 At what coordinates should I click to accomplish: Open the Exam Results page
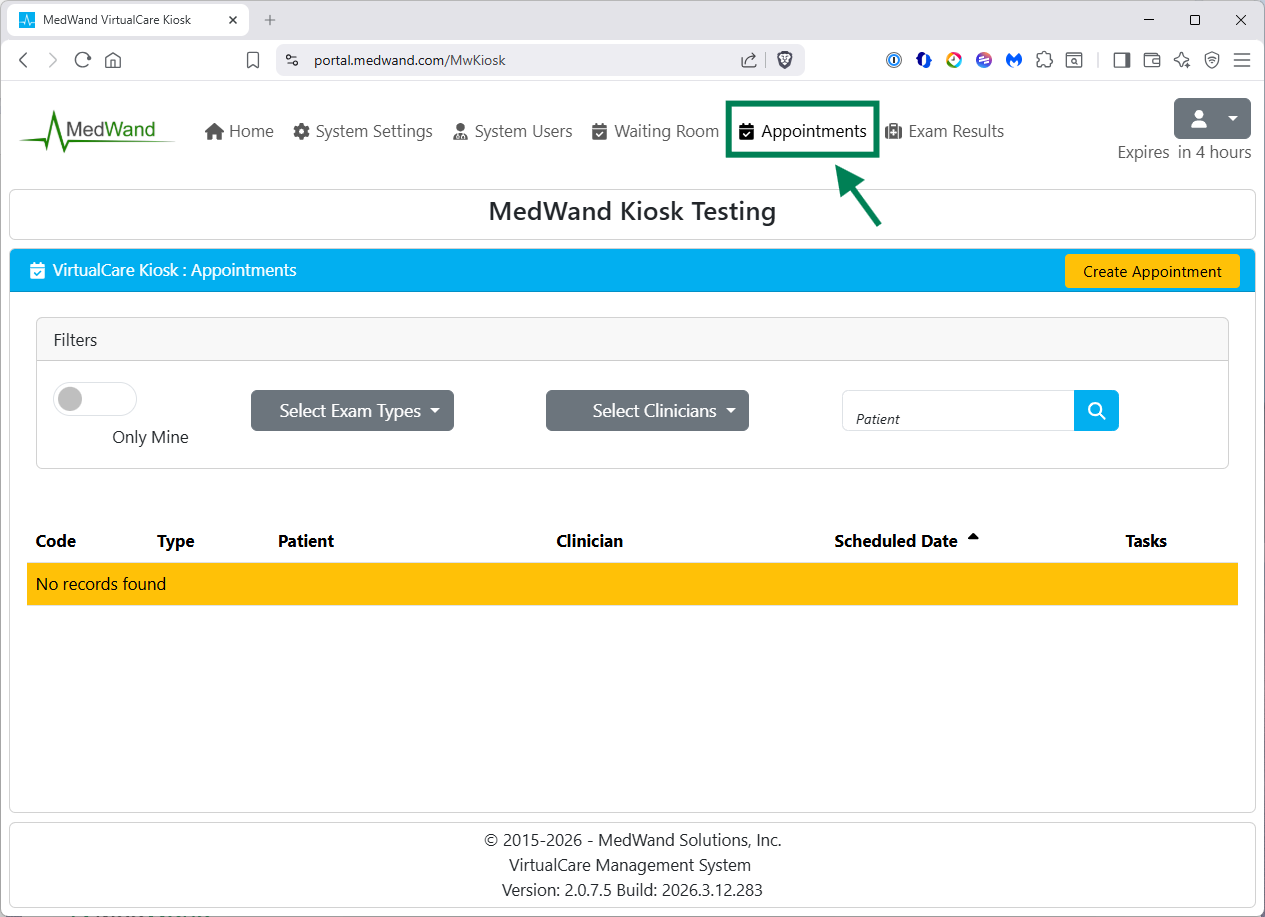[x=944, y=131]
